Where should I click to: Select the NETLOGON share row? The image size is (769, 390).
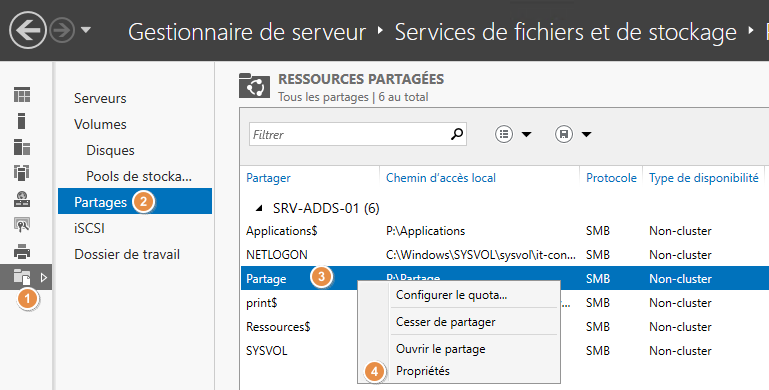coord(505,255)
